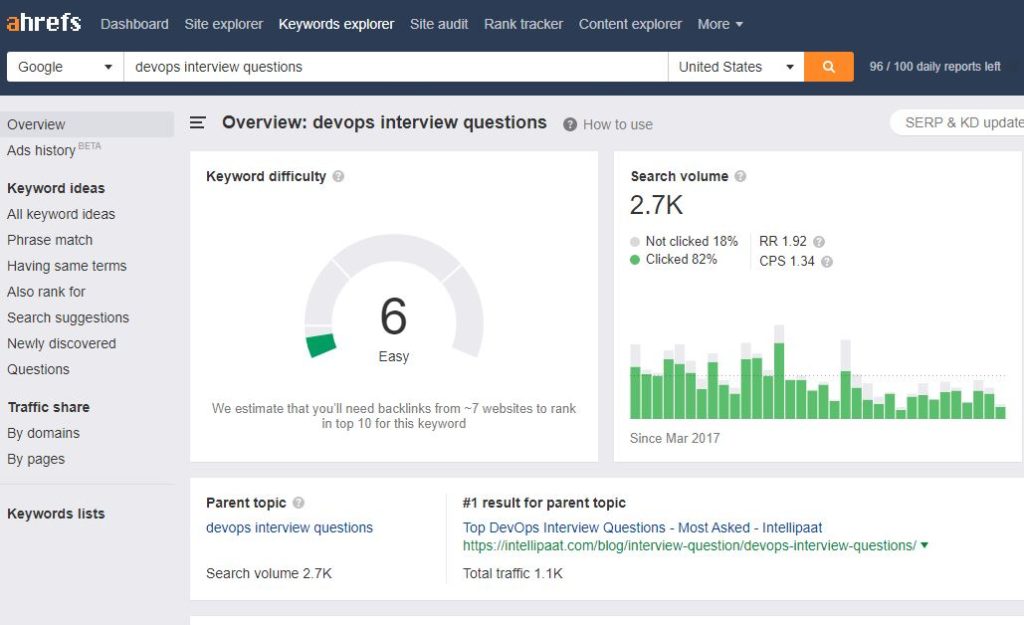Click the green keyword difficulty gauge segment
This screenshot has width=1024, height=625.
click(321, 345)
